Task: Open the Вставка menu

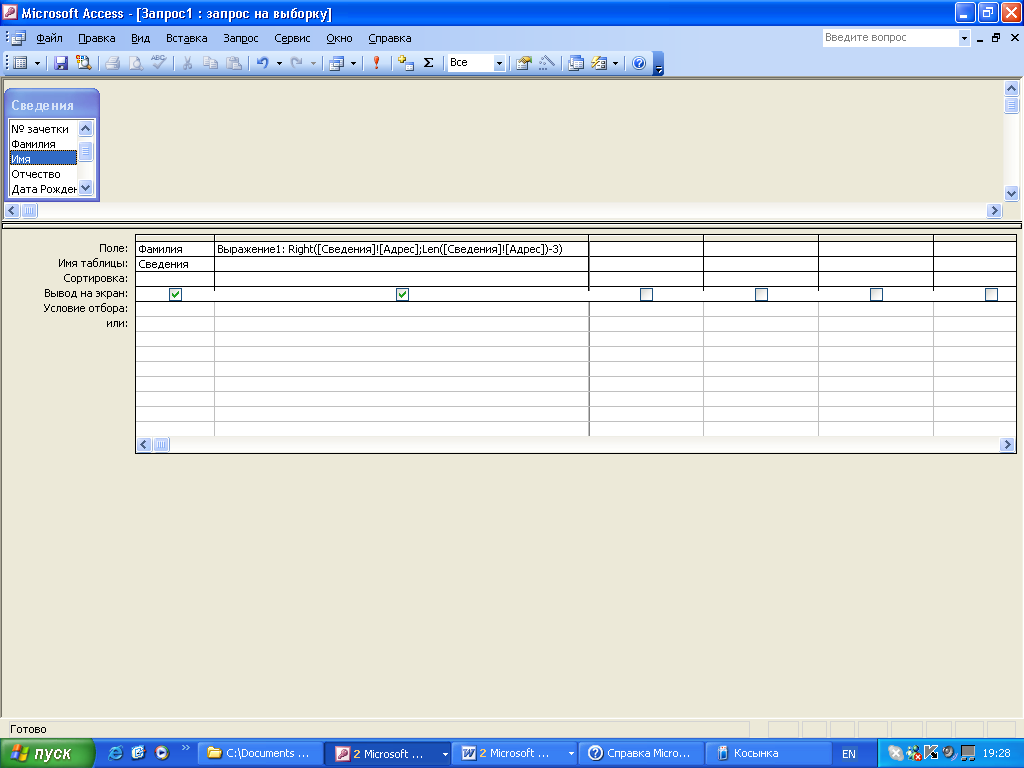Action: tap(186, 38)
